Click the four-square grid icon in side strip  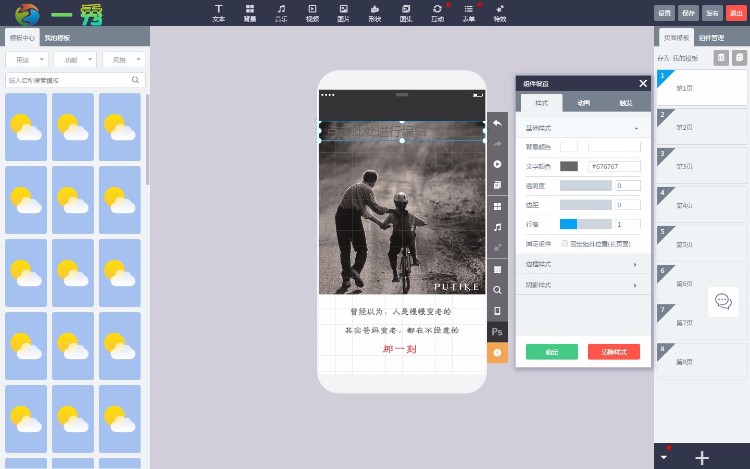[497, 206]
